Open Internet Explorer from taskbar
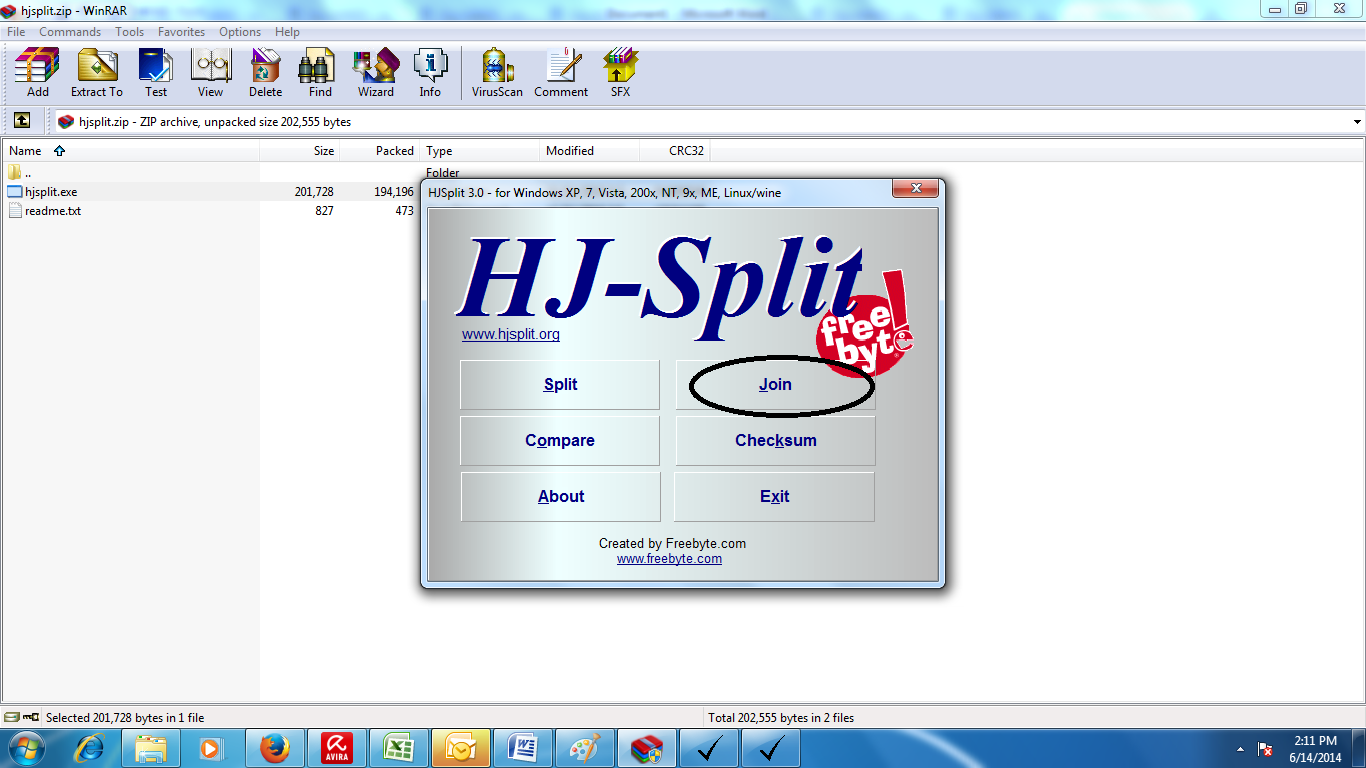The height and width of the screenshot is (768, 1366). tap(90, 748)
